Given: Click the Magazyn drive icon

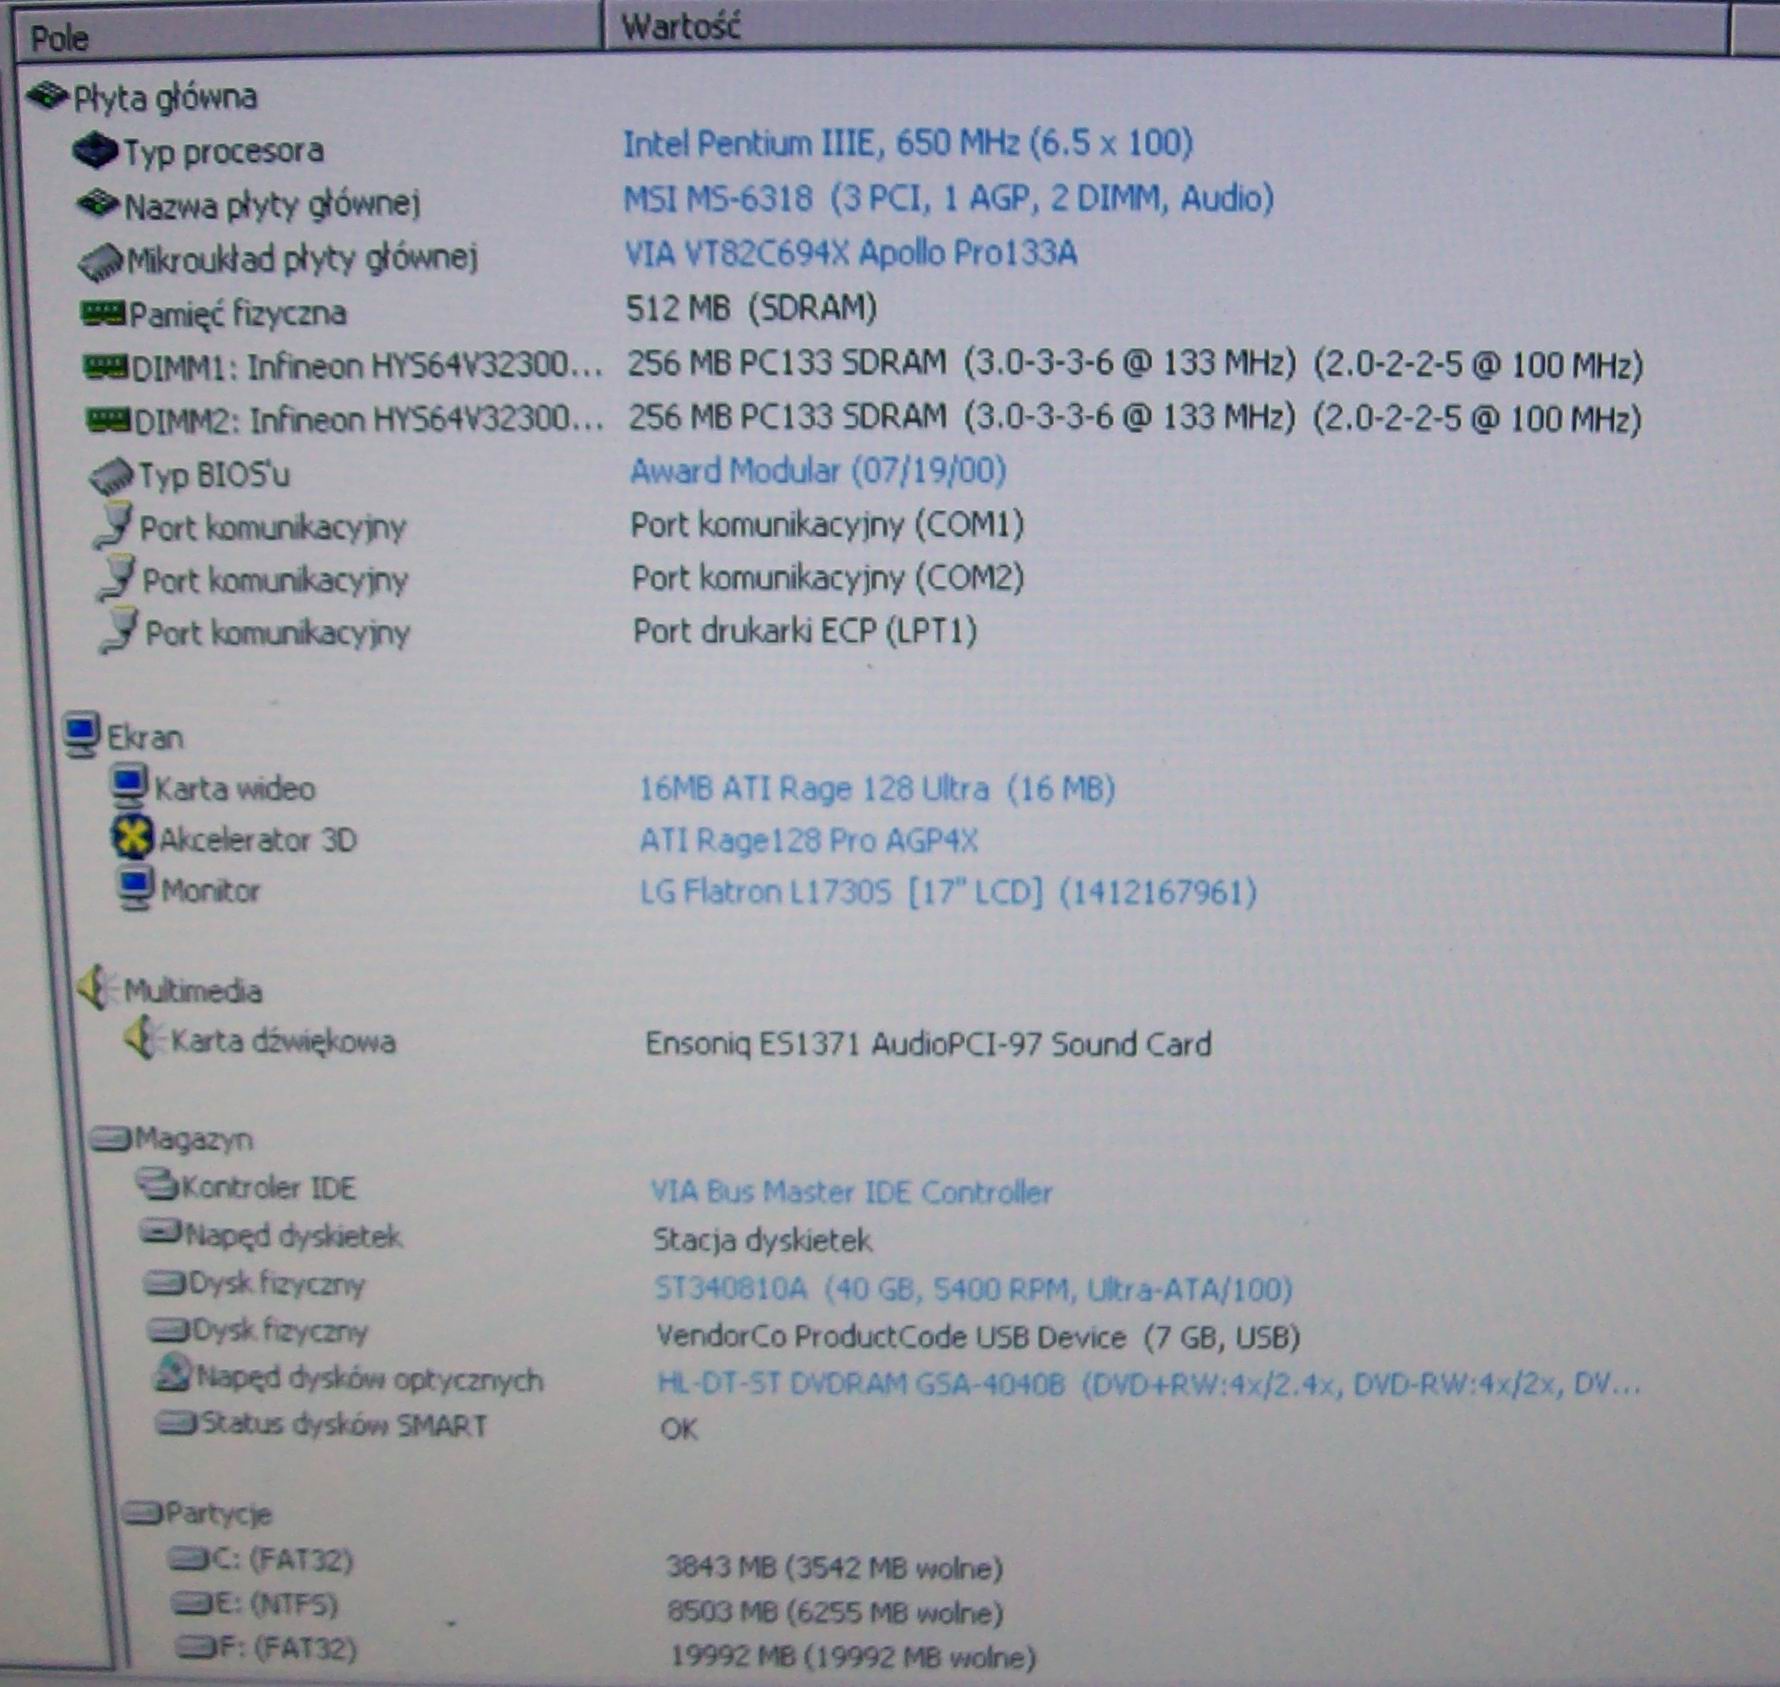Looking at the screenshot, I should (x=110, y=1138).
